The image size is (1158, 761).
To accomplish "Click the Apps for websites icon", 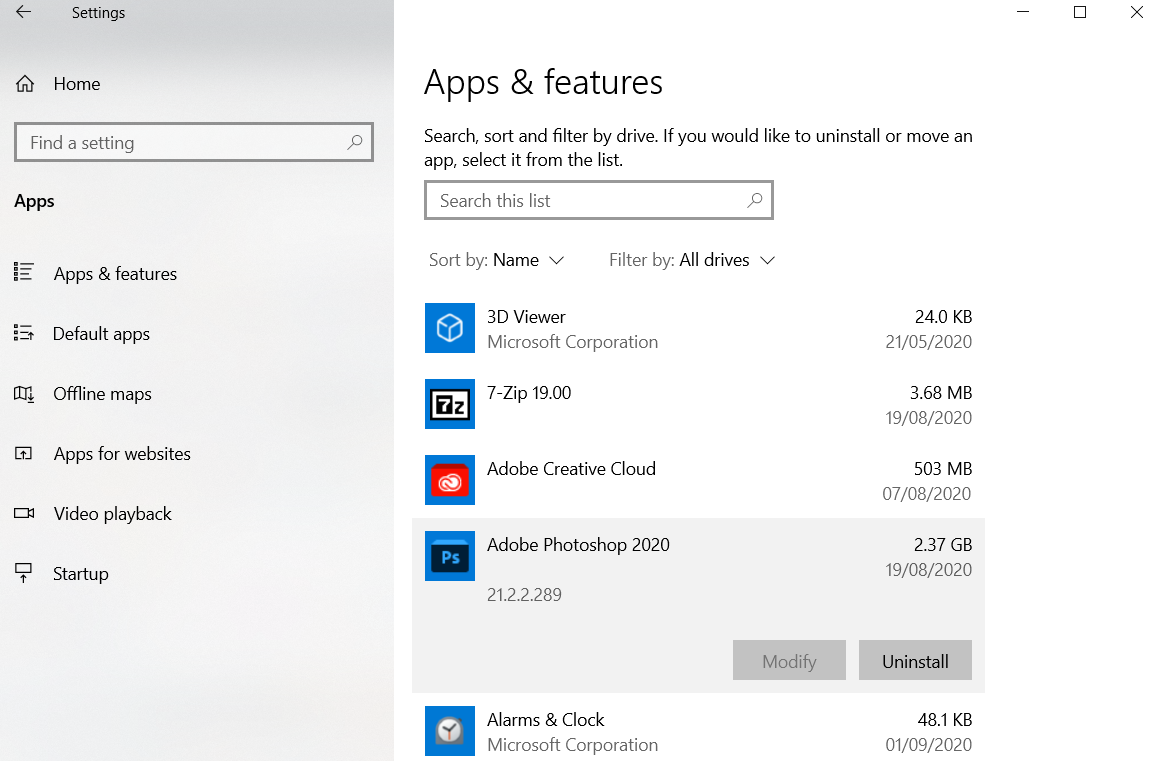I will point(24,453).
